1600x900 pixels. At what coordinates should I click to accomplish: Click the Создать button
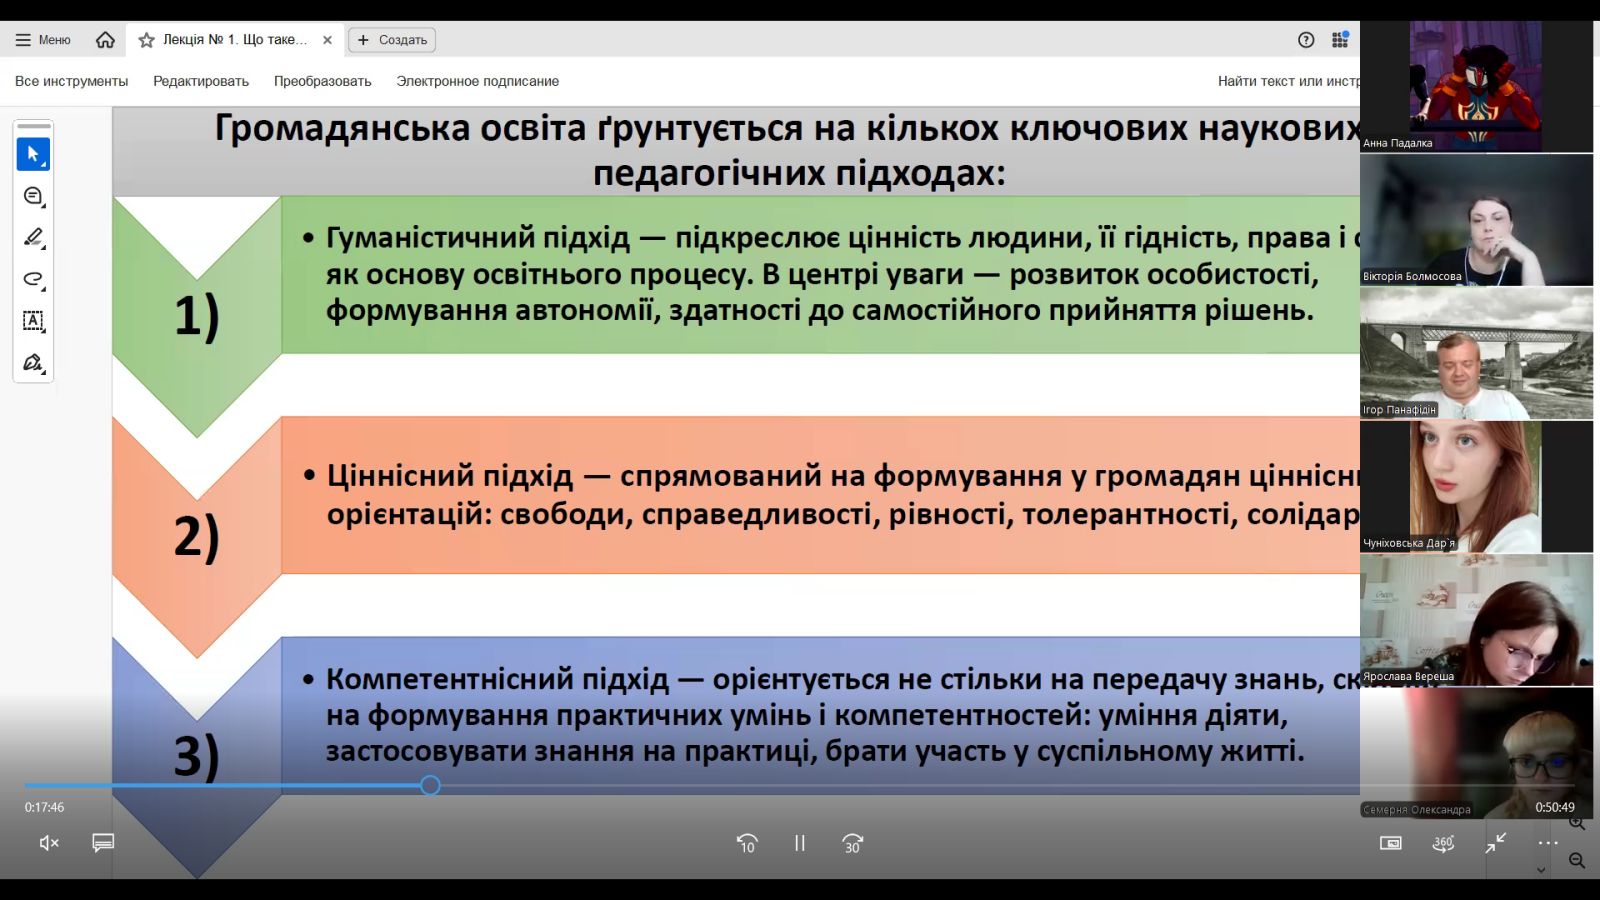pyautogui.click(x=391, y=40)
